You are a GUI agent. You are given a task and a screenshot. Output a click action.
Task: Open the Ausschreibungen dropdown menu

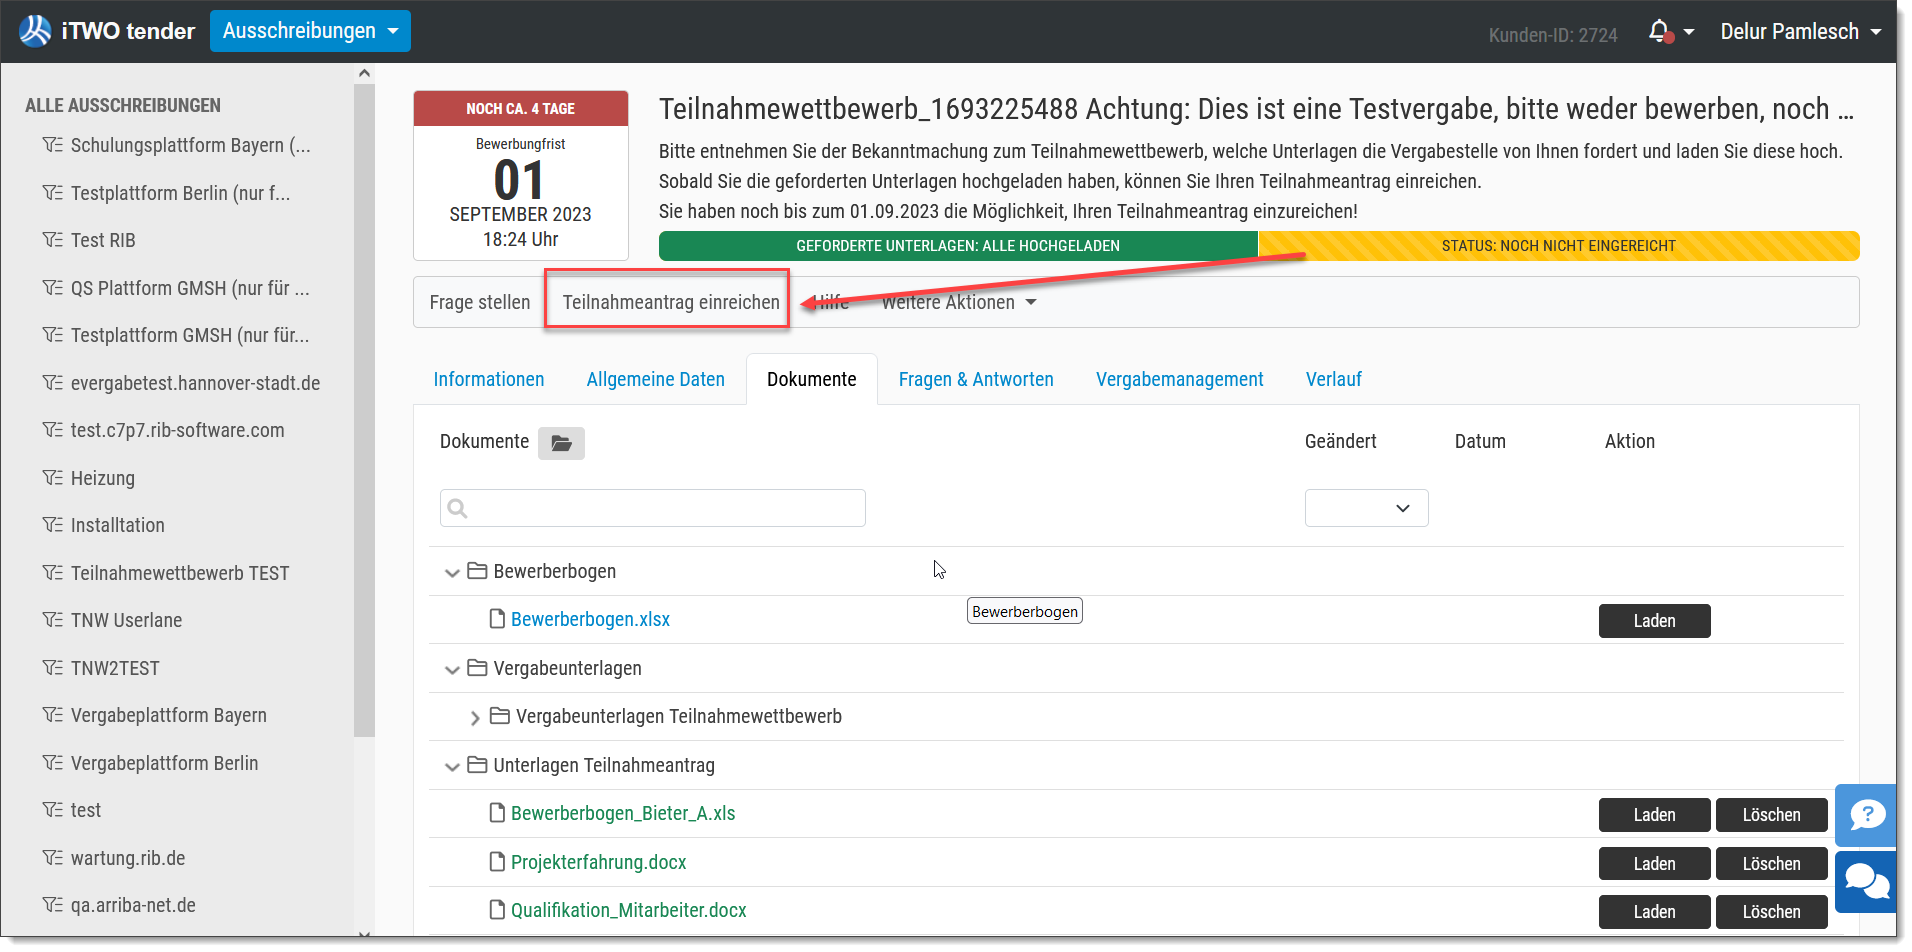(310, 31)
